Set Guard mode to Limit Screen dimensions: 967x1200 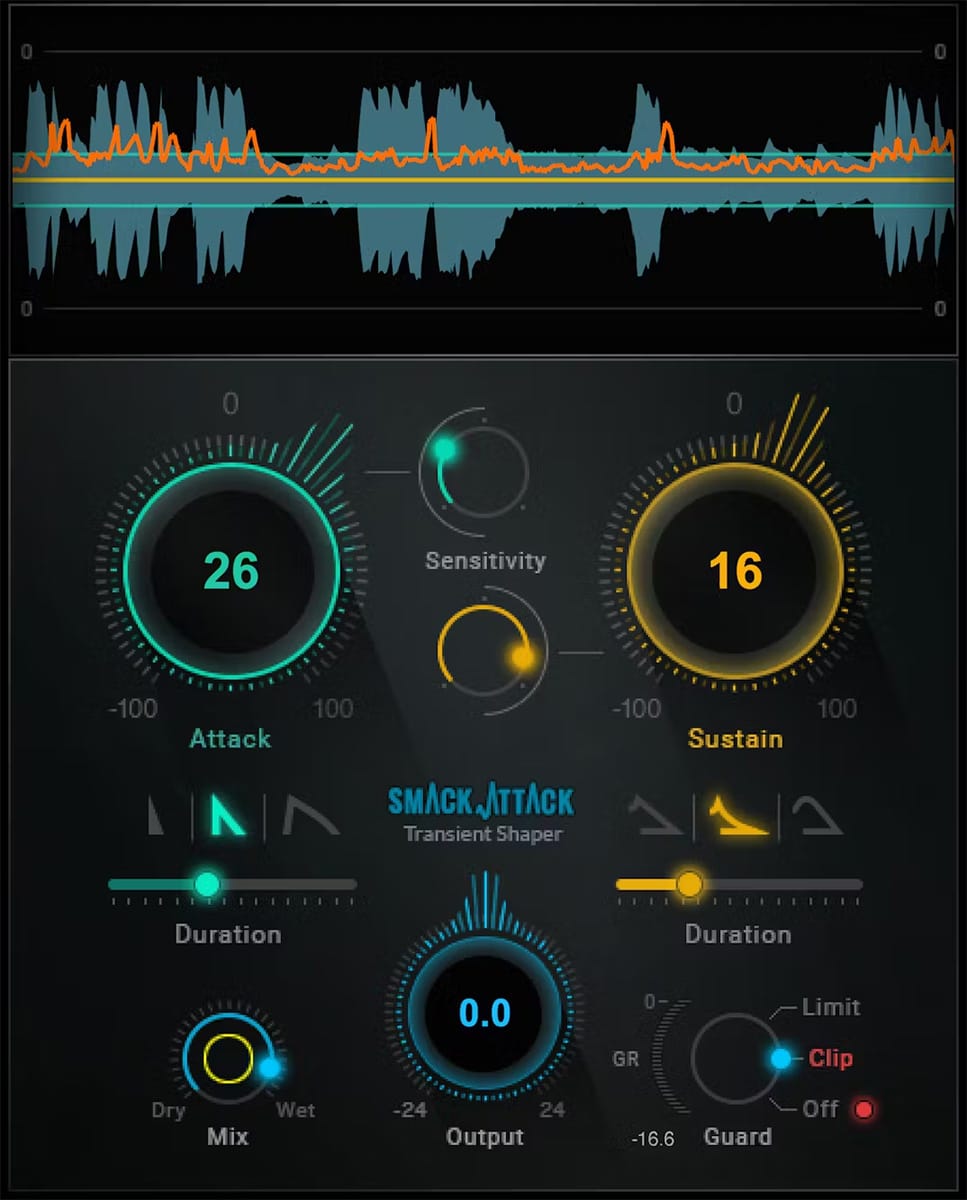coord(830,1008)
